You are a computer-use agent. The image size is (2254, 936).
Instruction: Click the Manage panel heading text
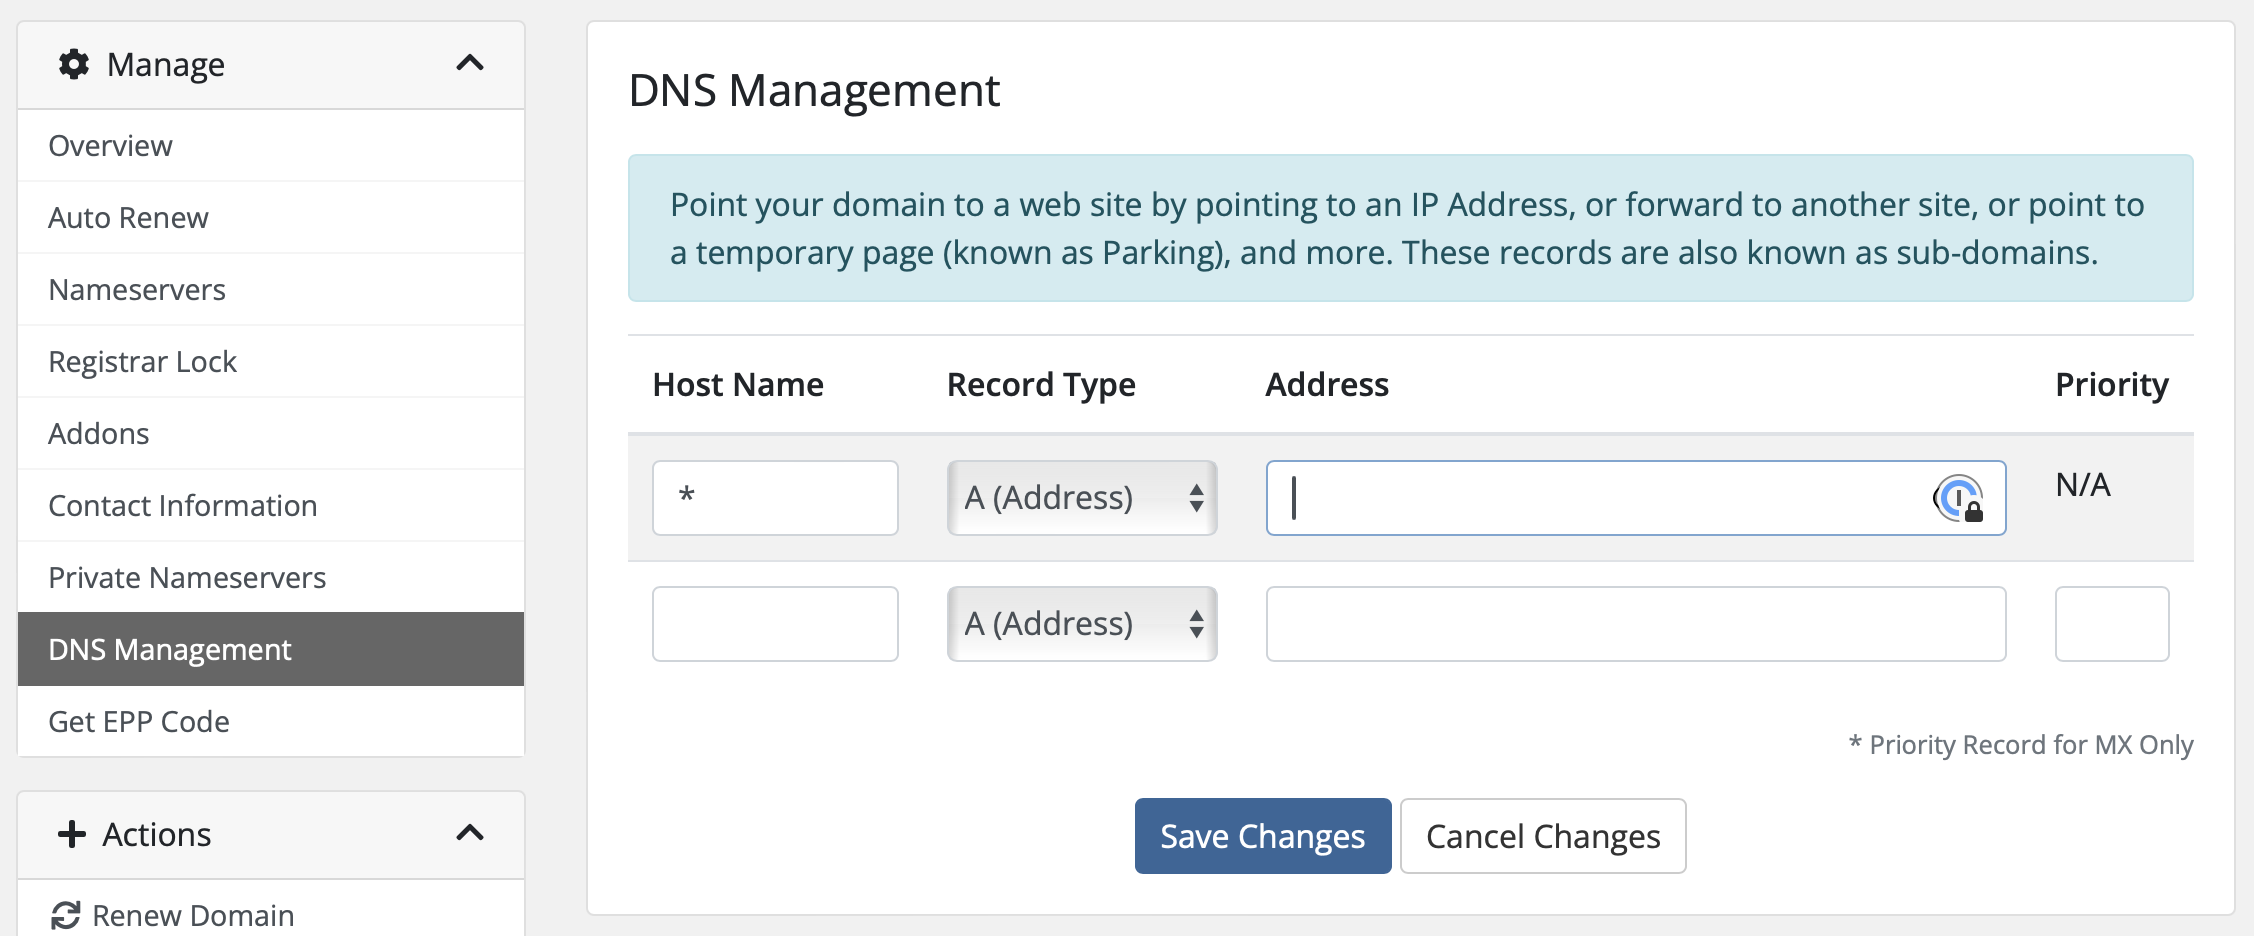166,65
